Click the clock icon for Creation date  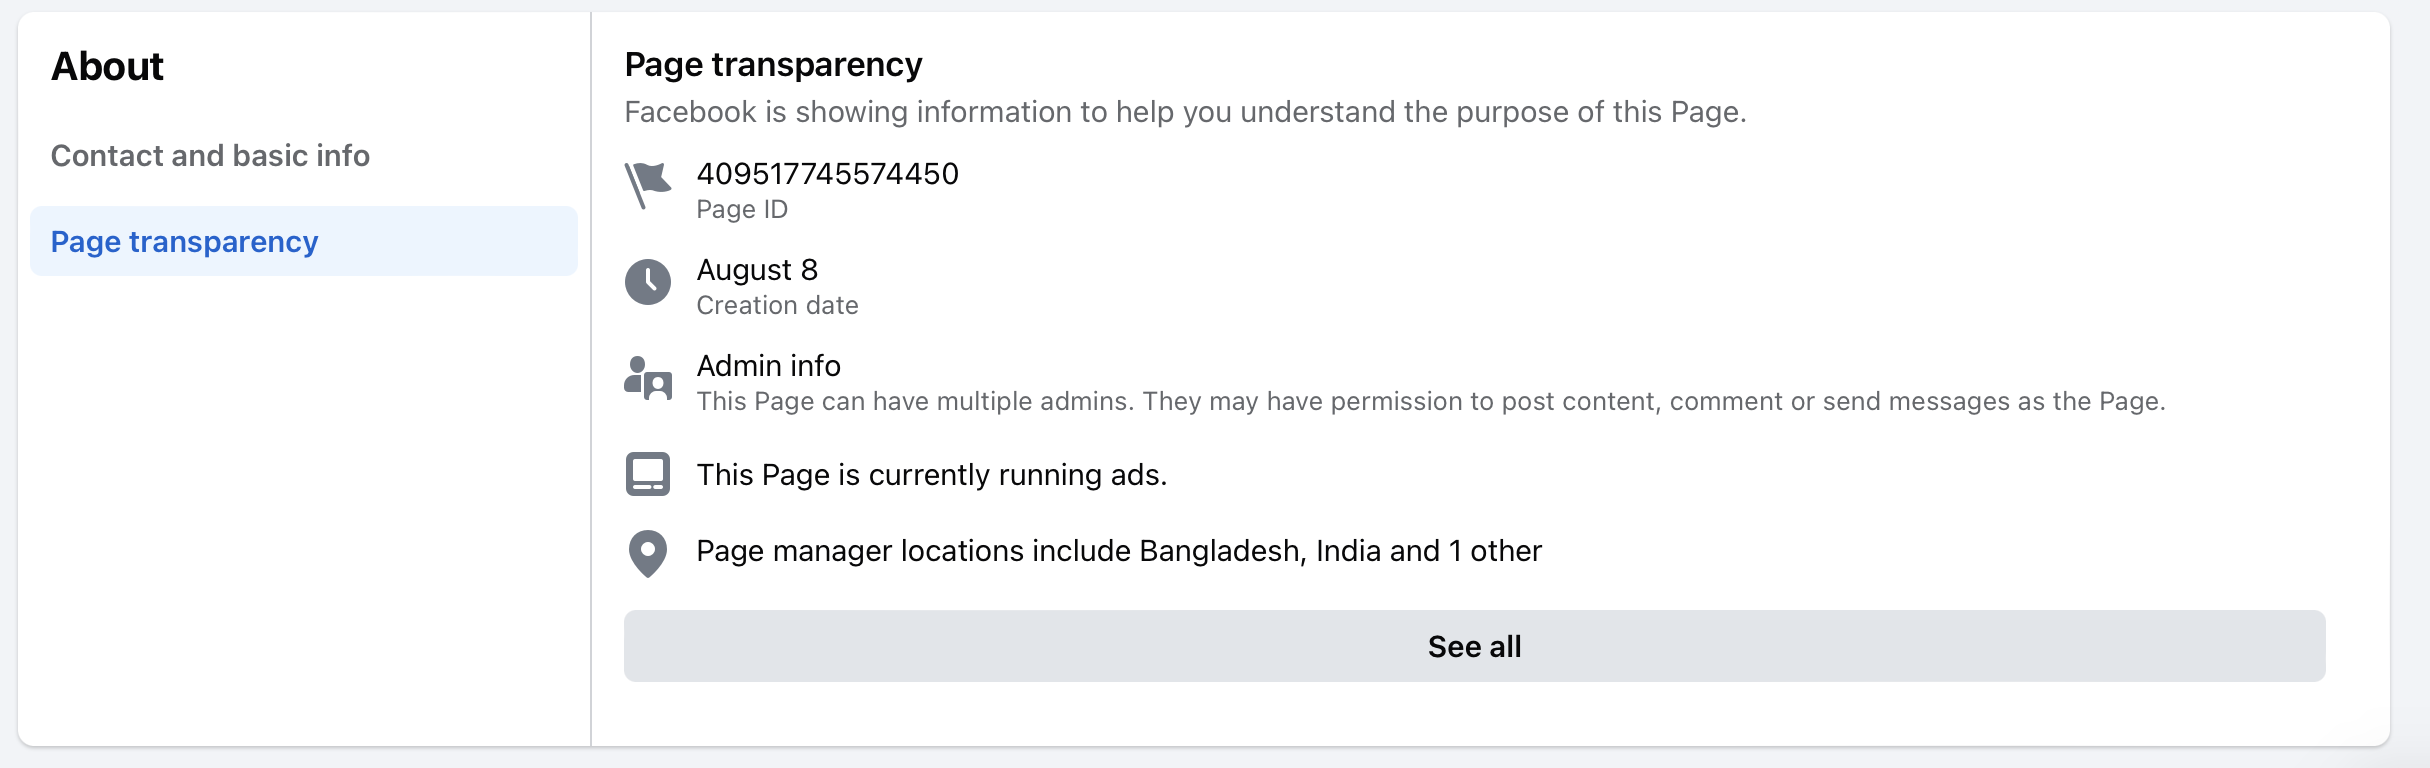tap(648, 282)
